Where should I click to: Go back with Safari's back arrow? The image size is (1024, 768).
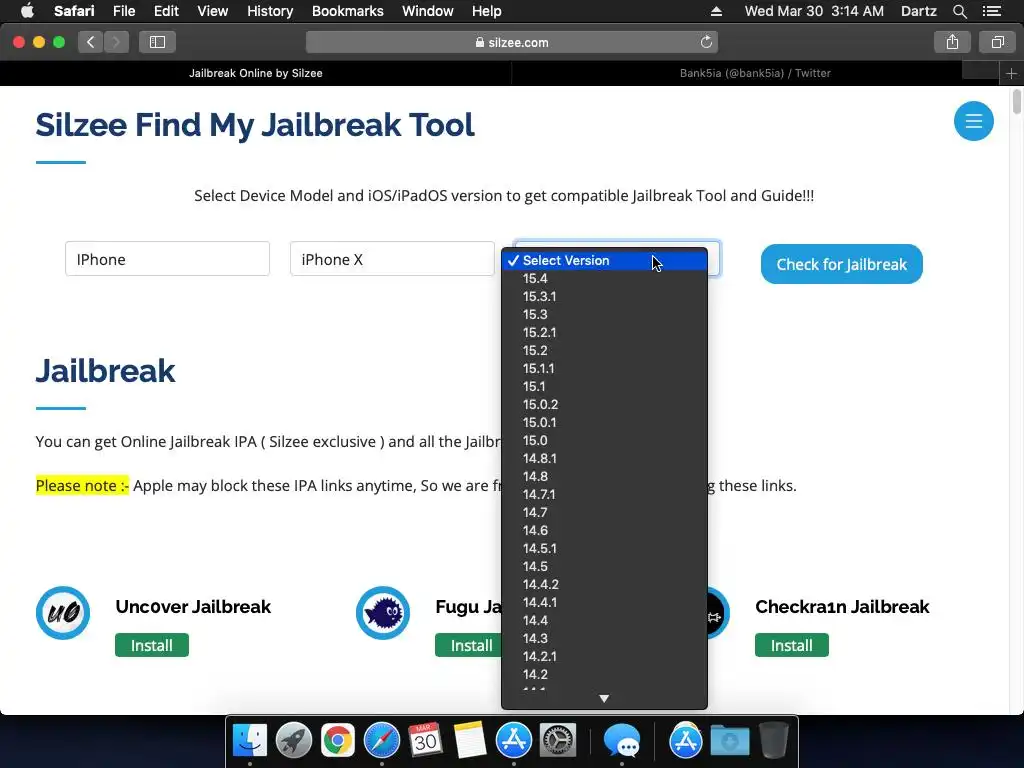click(x=91, y=42)
